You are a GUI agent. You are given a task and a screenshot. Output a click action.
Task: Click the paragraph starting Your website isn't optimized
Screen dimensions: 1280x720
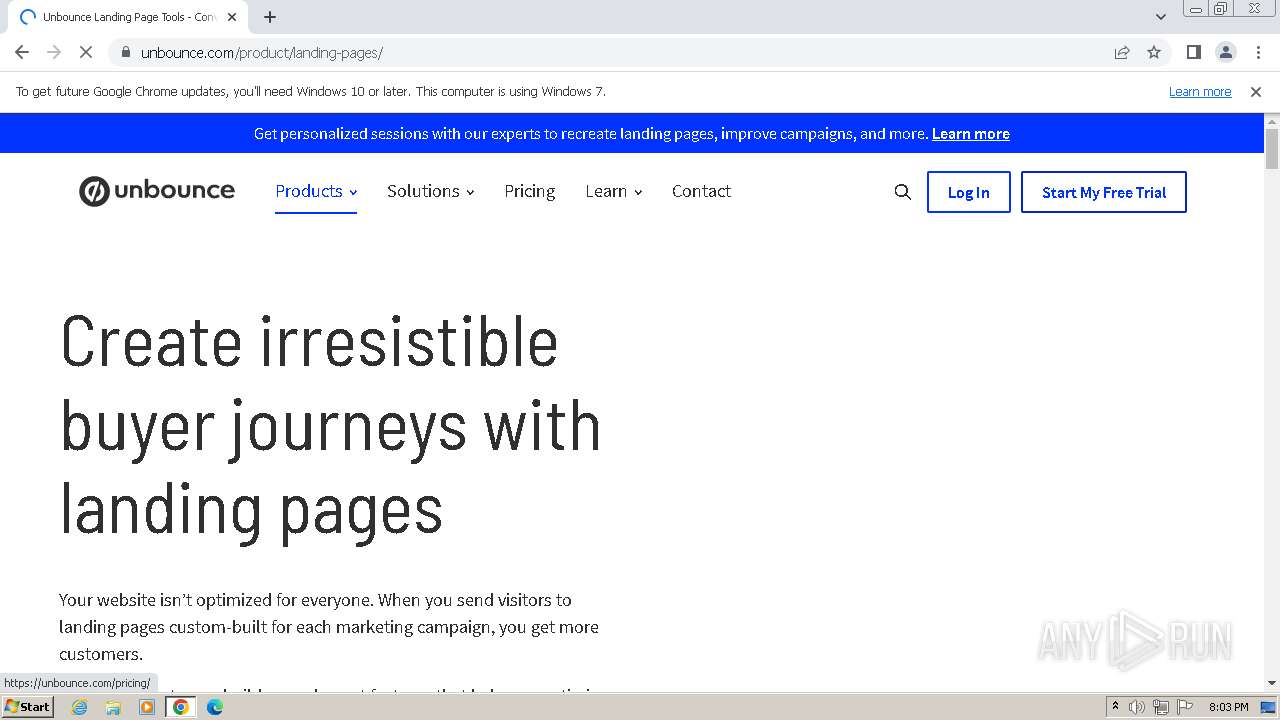pyautogui.click(x=329, y=627)
